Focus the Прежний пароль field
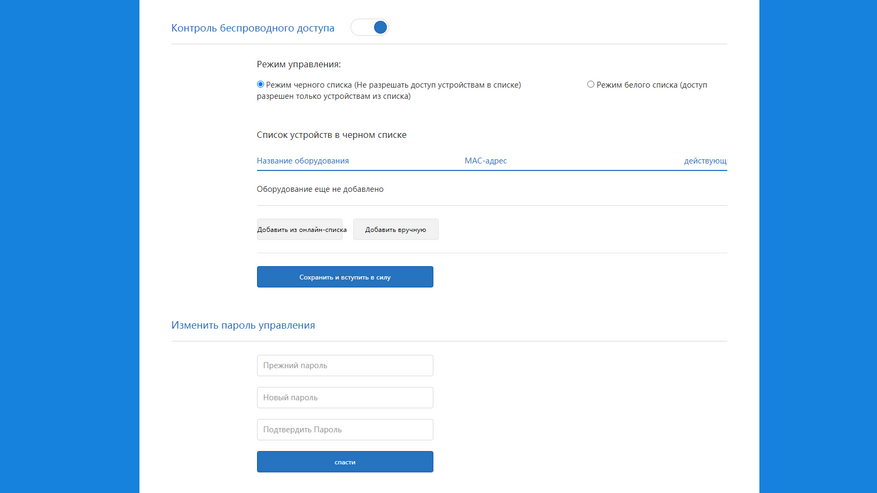Screen dimensions: 877x493 345,365
